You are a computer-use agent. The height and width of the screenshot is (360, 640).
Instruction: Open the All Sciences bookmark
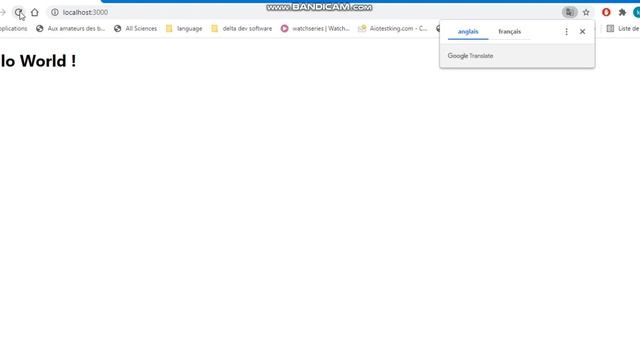[x=136, y=29]
